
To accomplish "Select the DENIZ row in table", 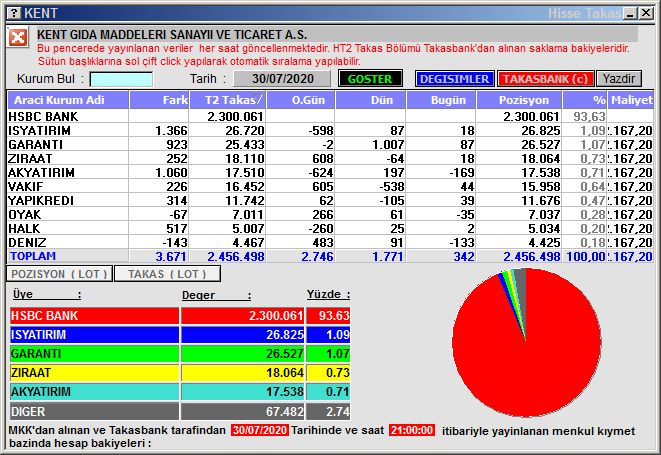I will 330,242.
